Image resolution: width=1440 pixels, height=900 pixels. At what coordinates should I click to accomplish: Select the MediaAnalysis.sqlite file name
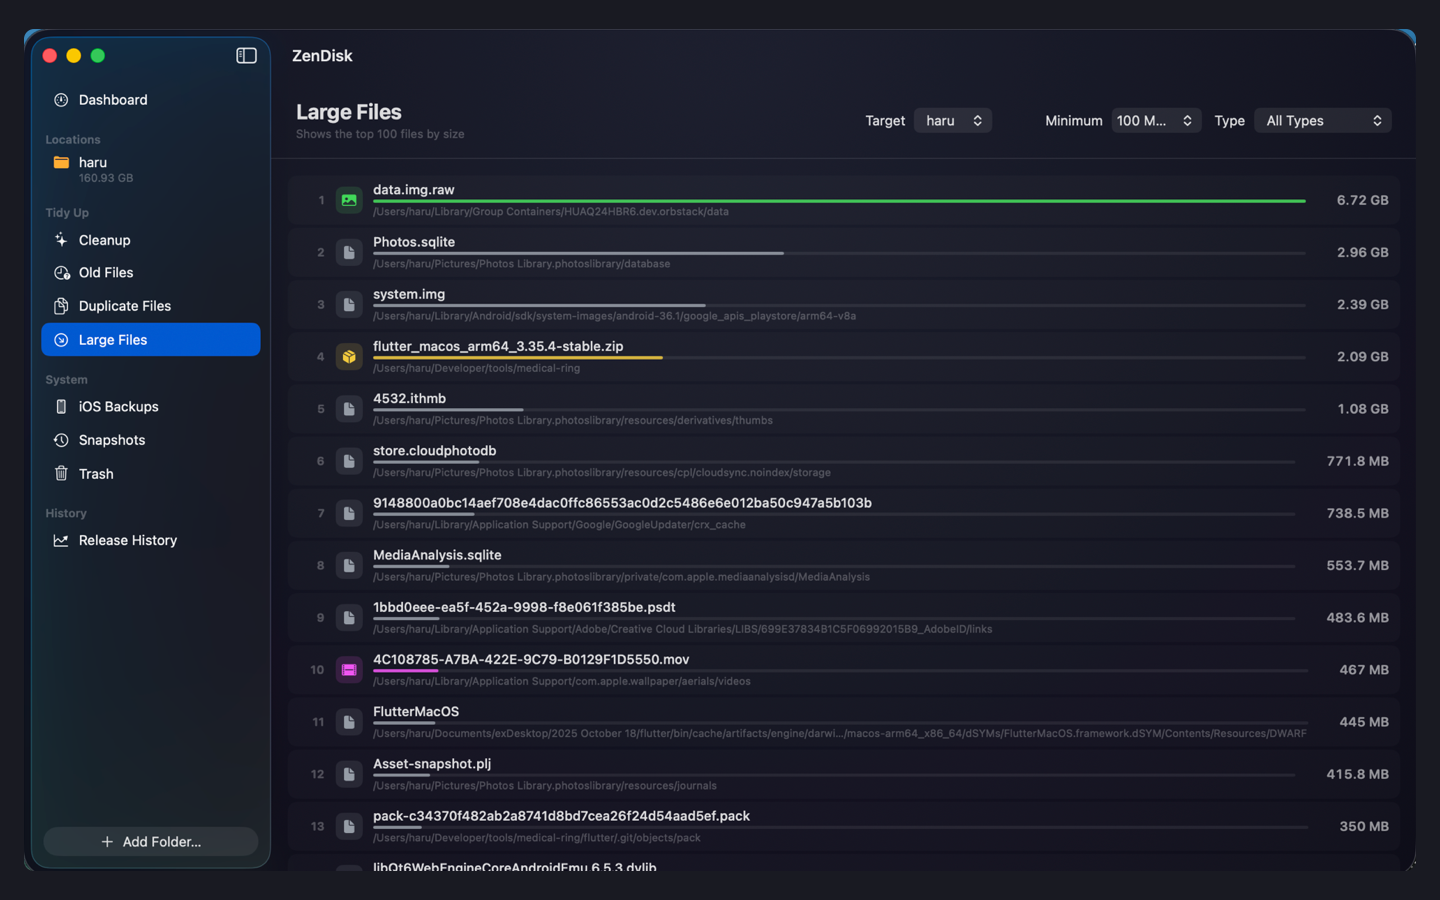point(437,555)
